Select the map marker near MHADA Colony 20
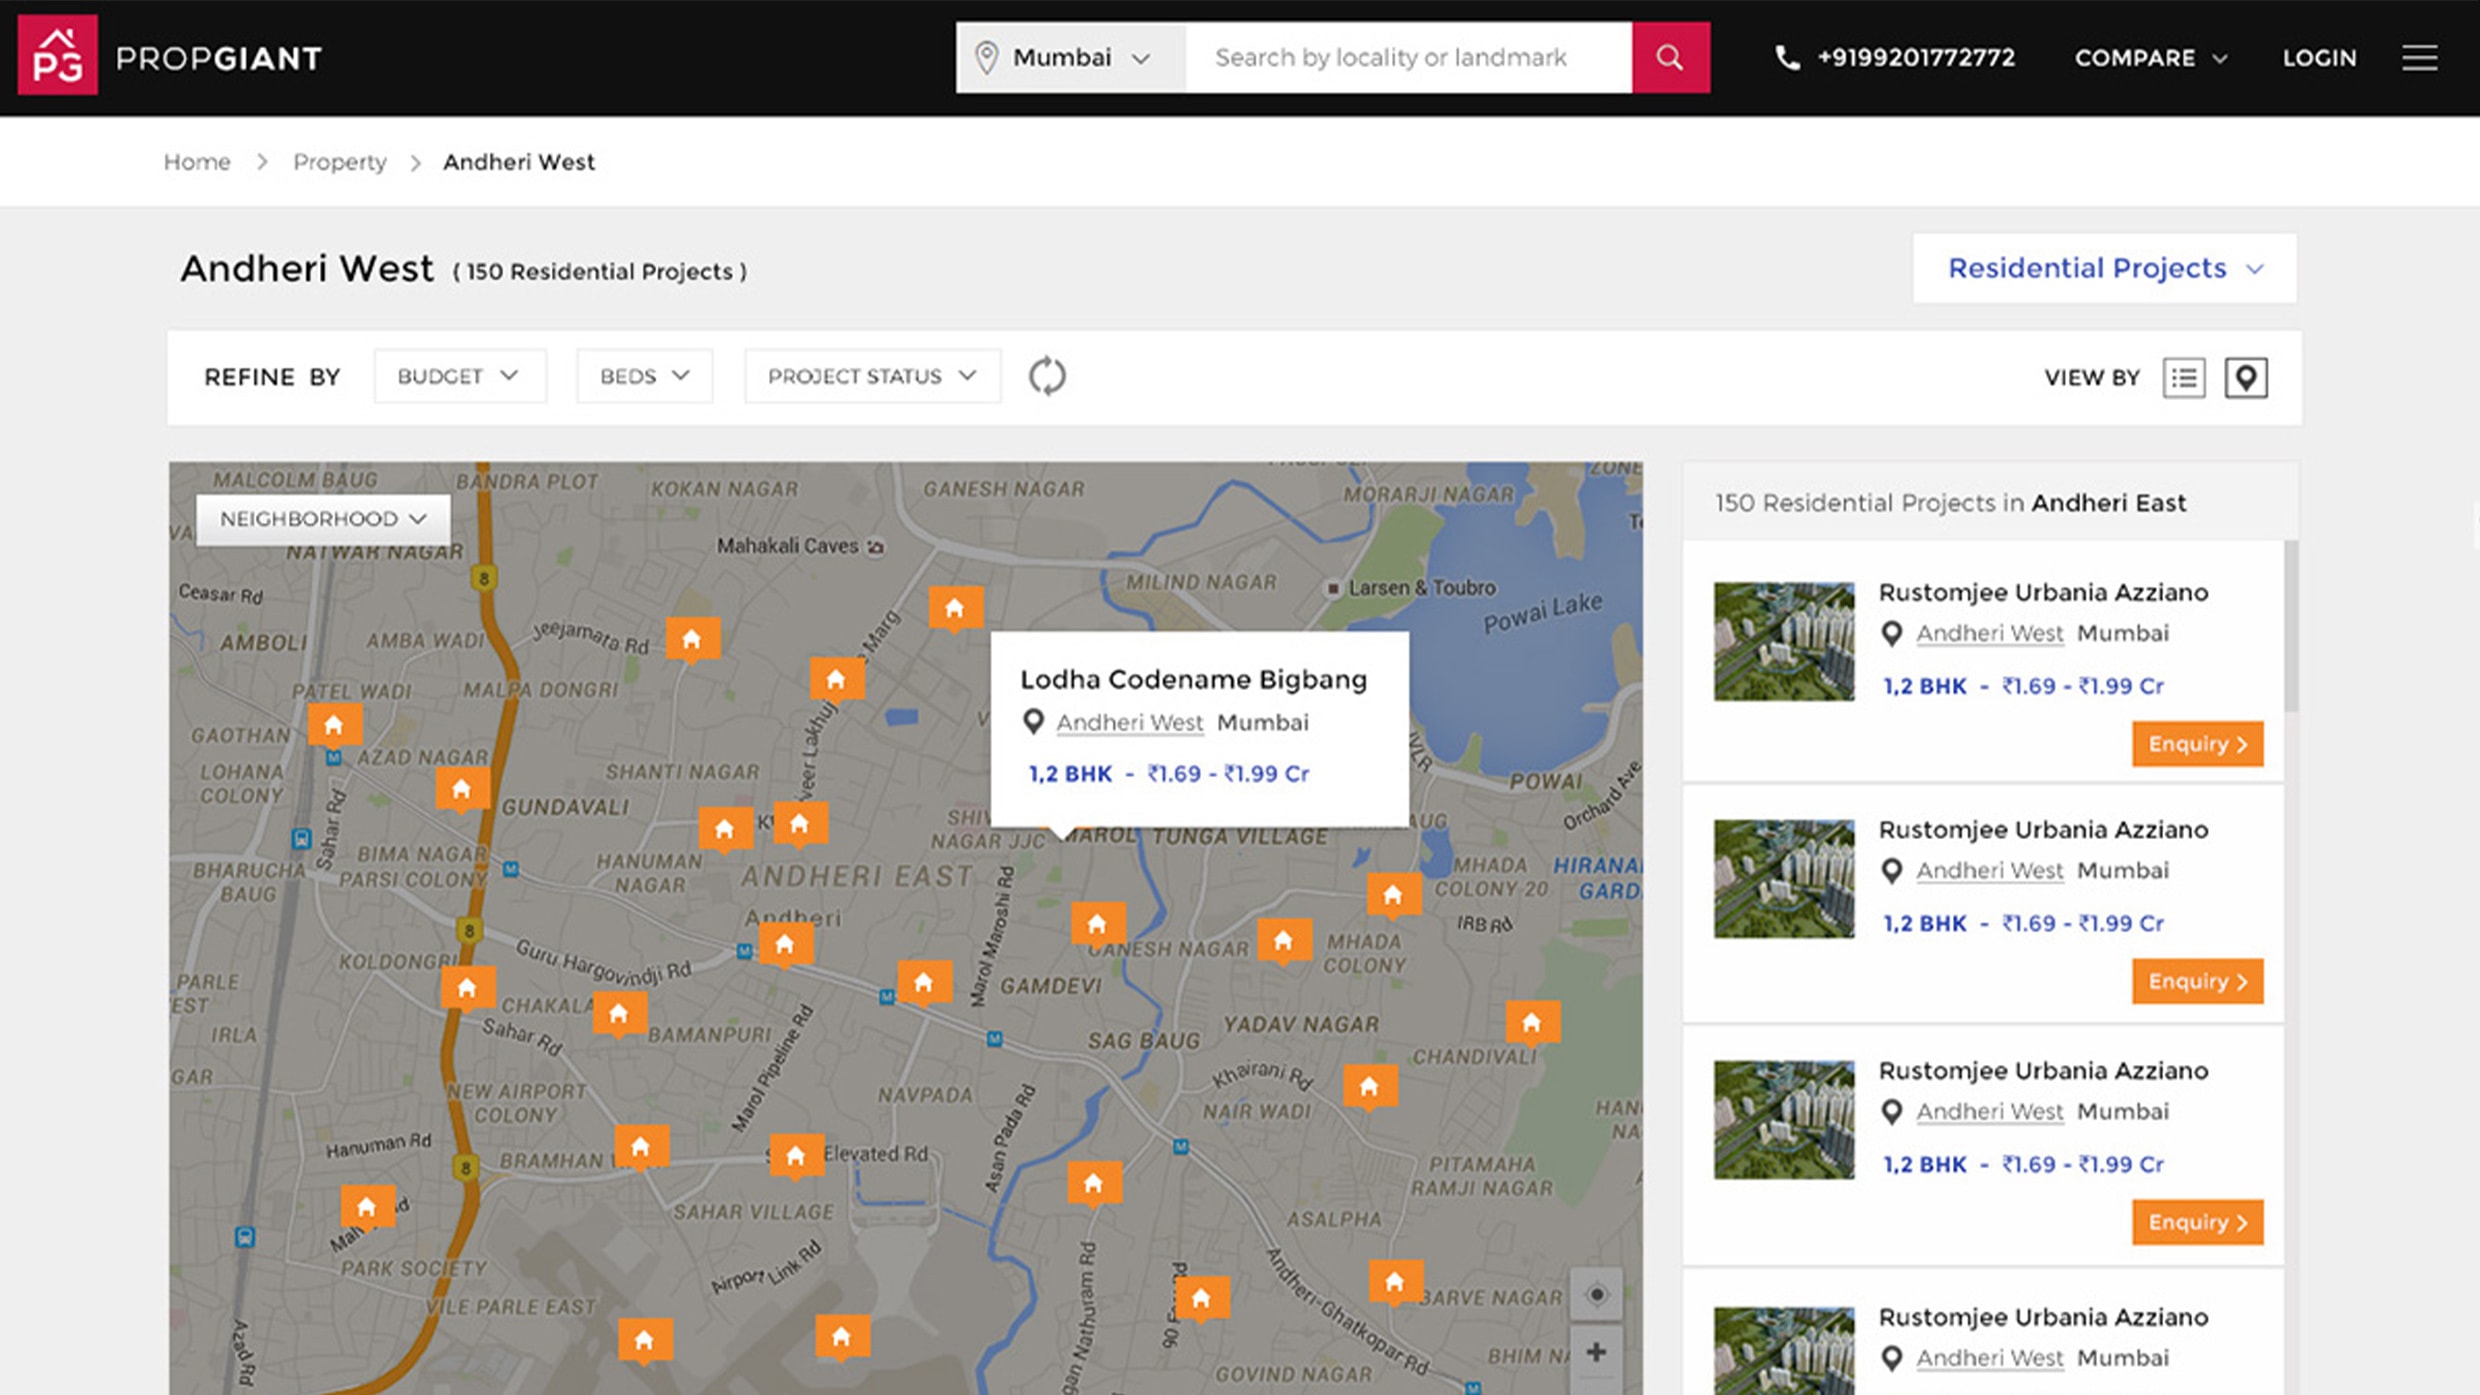 point(1393,895)
